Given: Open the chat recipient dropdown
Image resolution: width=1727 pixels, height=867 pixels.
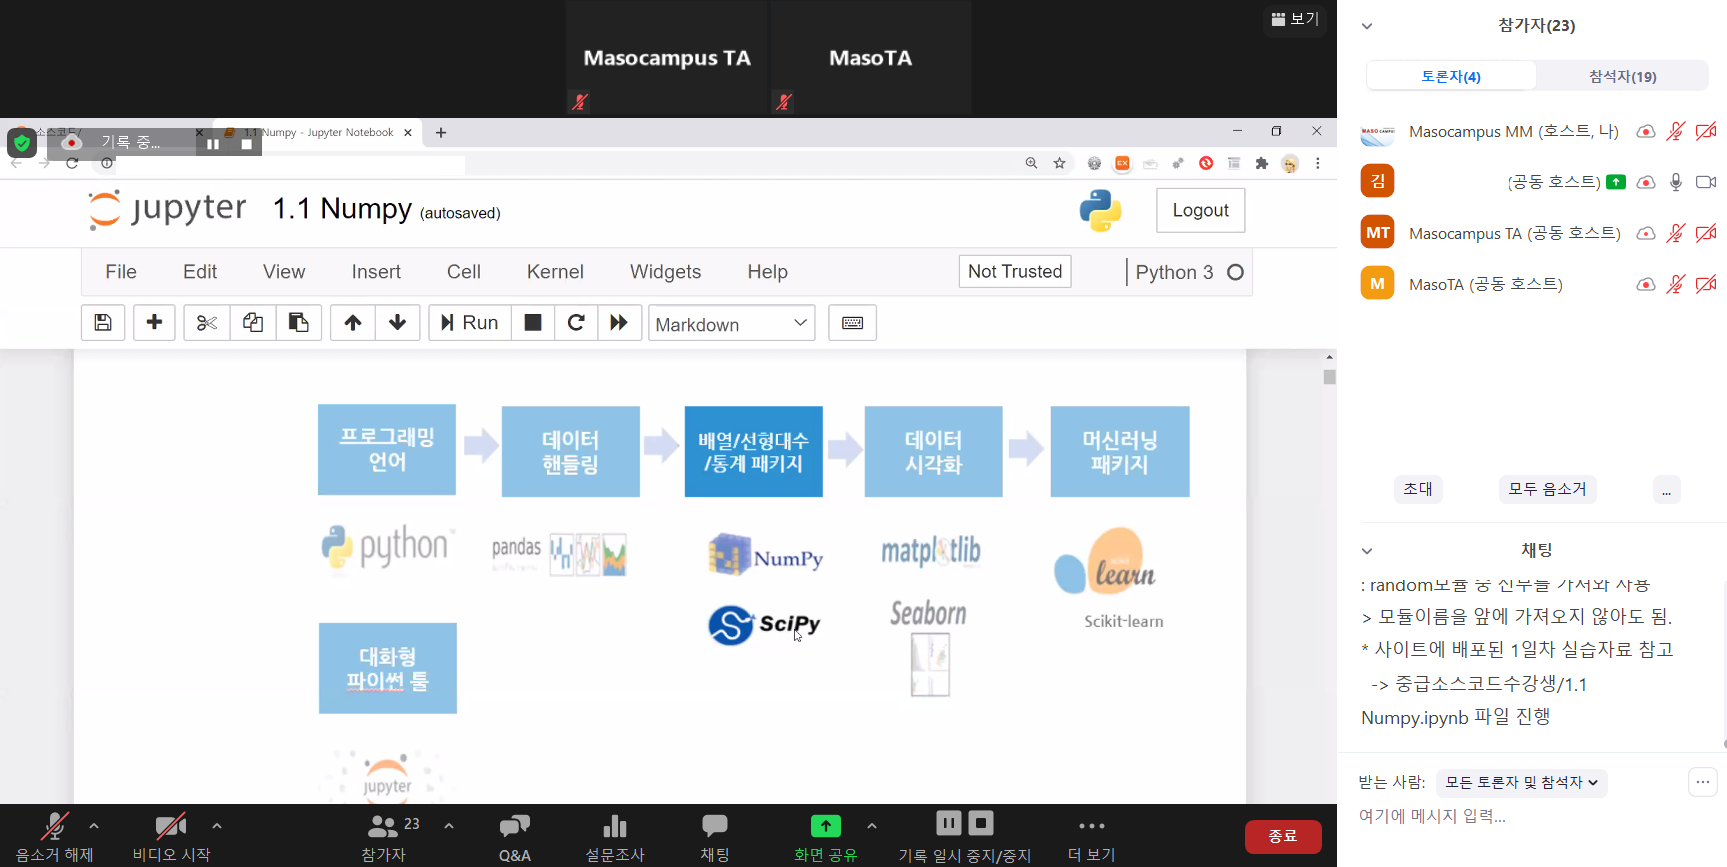Looking at the screenshot, I should pos(1521,782).
